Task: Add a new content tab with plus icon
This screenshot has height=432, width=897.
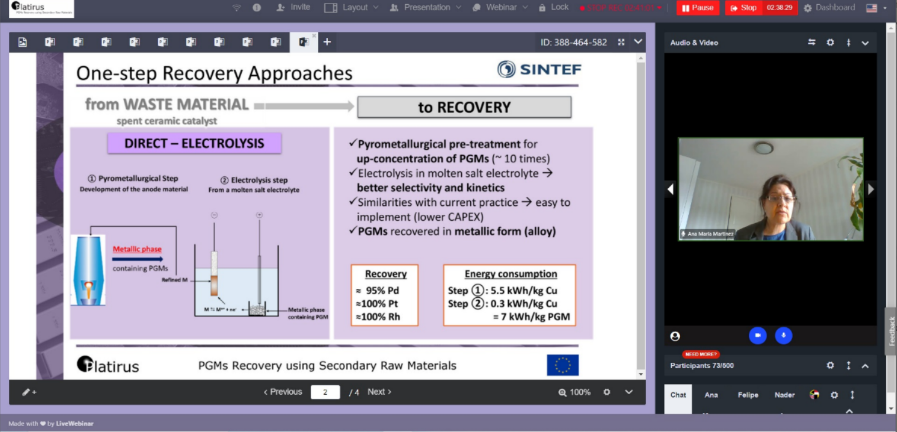Action: point(326,42)
